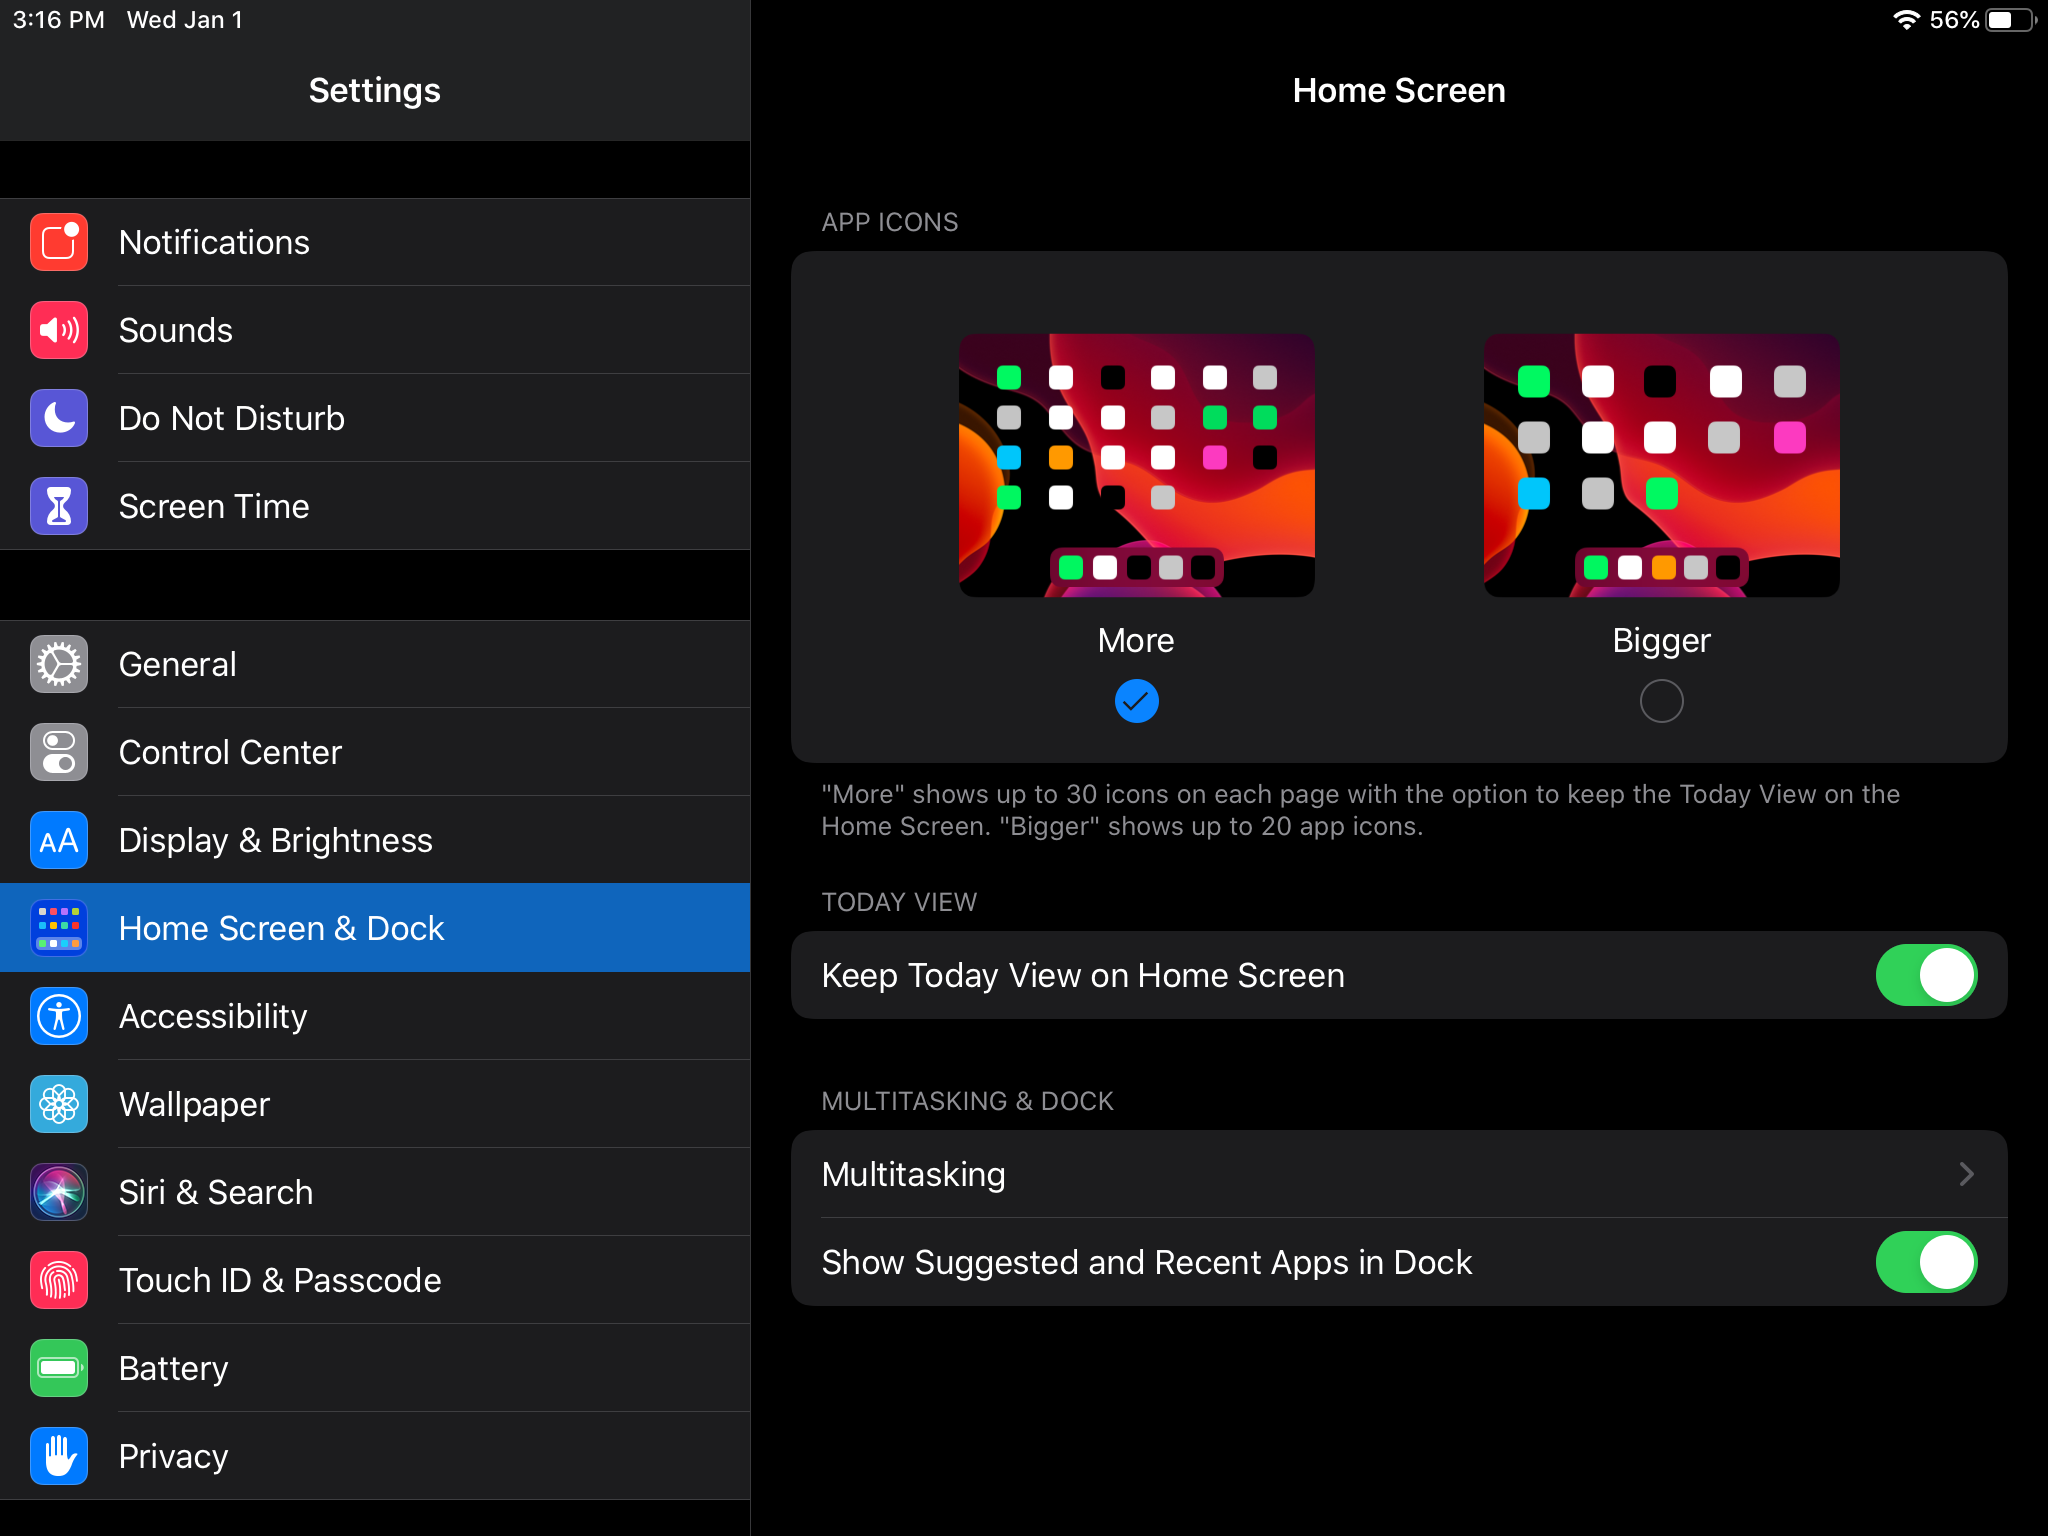Disable Show Suggested and Recent Apps switch
The image size is (2048, 1536).
click(1925, 1263)
